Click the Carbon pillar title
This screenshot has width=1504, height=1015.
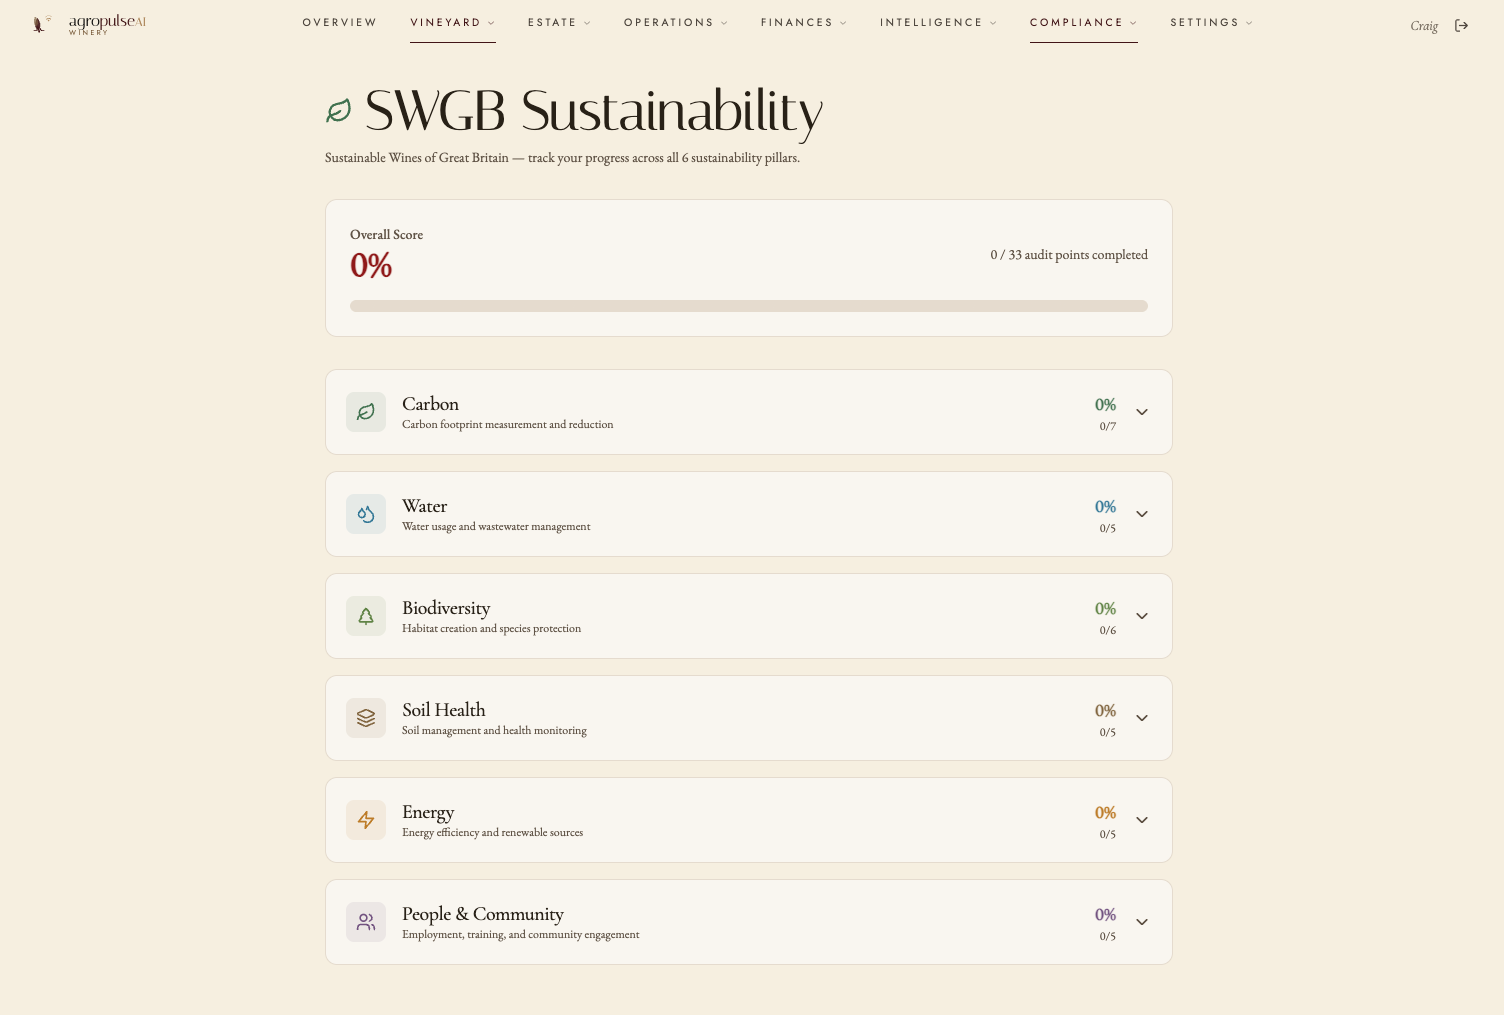click(x=430, y=404)
